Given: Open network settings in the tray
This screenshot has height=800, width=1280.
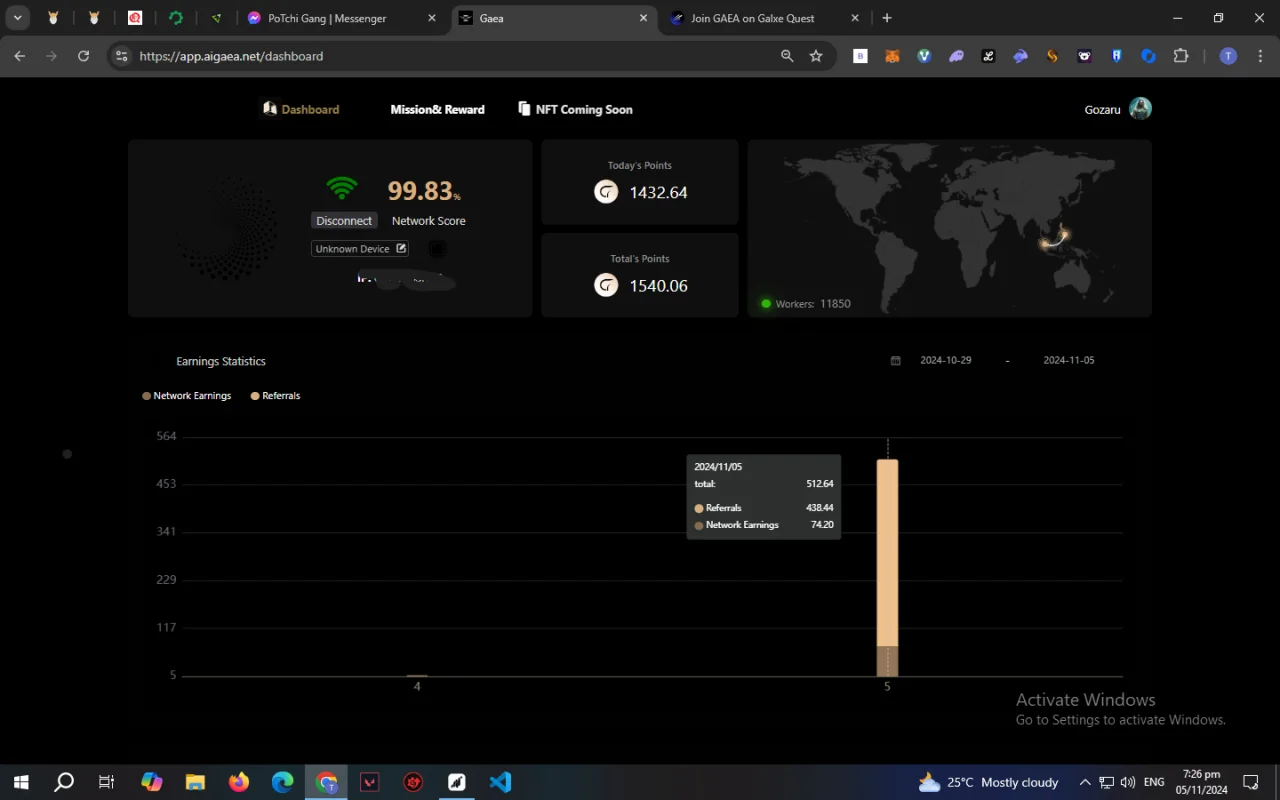Looking at the screenshot, I should coord(1107,782).
